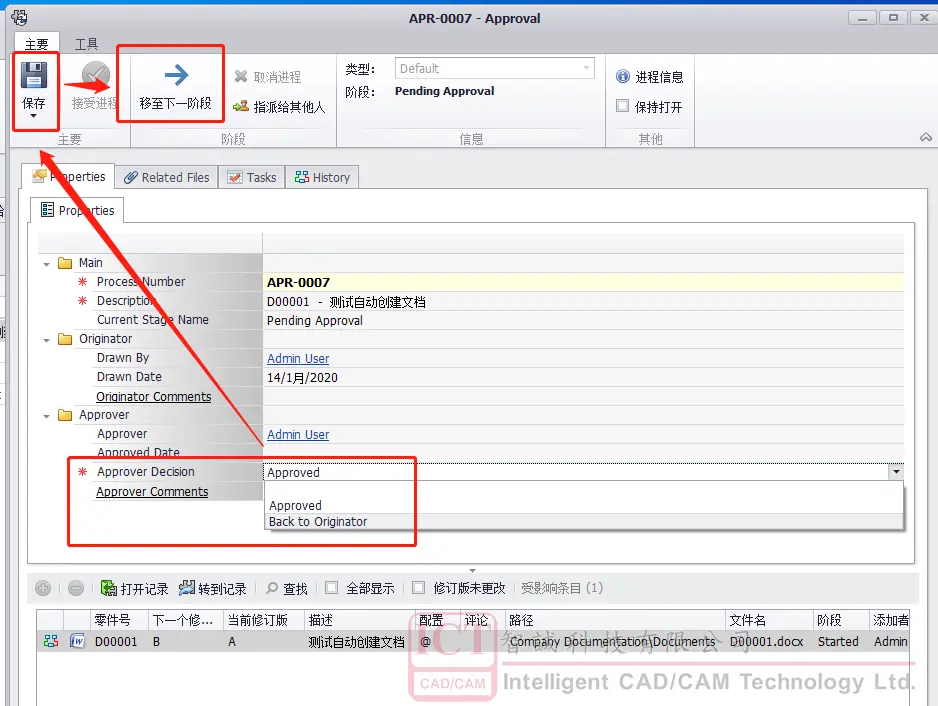Screen dimensions: 938x706
Task: Click the Word document icon for D00001
Action: [77, 641]
